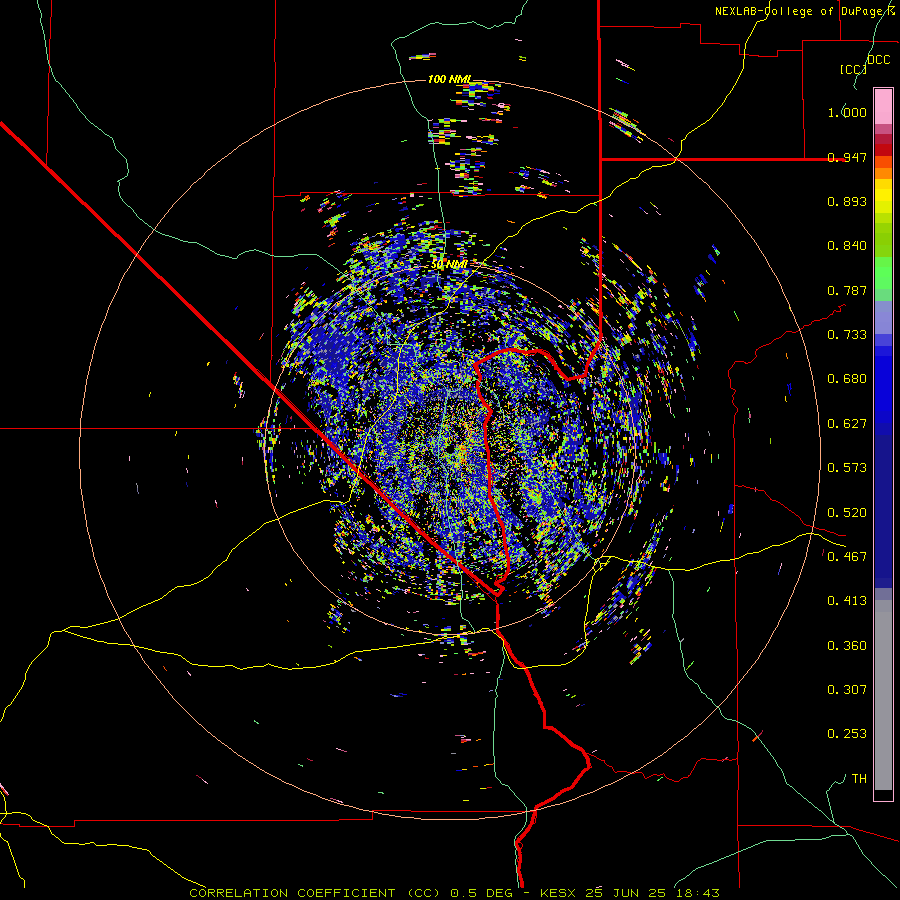Pick the red segment of the color bar
The width and height of the screenshot is (900, 900).
tap(883, 150)
